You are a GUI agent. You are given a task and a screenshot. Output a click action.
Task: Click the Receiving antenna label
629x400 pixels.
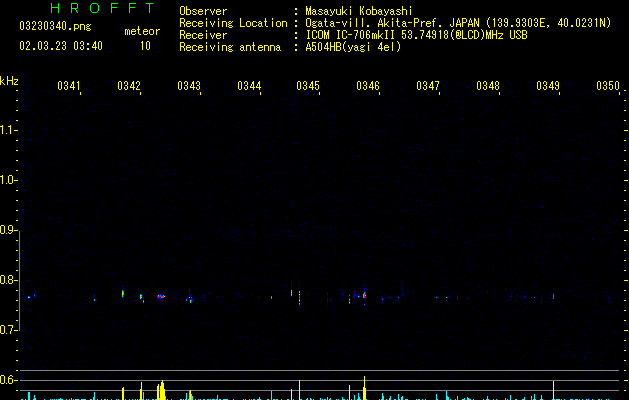[230, 47]
